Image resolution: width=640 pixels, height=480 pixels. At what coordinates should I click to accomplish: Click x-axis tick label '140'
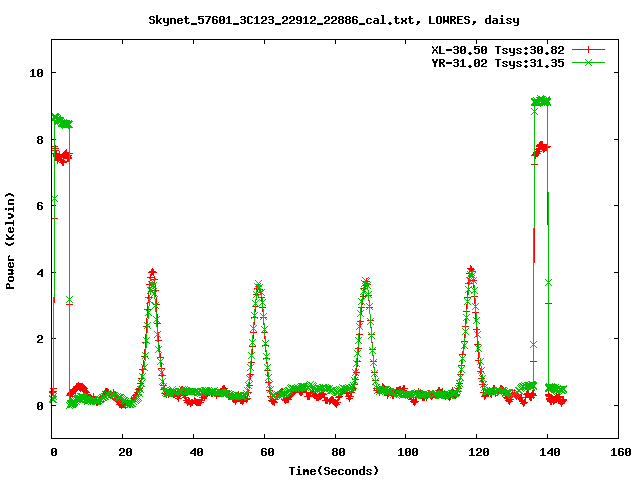(x=550, y=452)
